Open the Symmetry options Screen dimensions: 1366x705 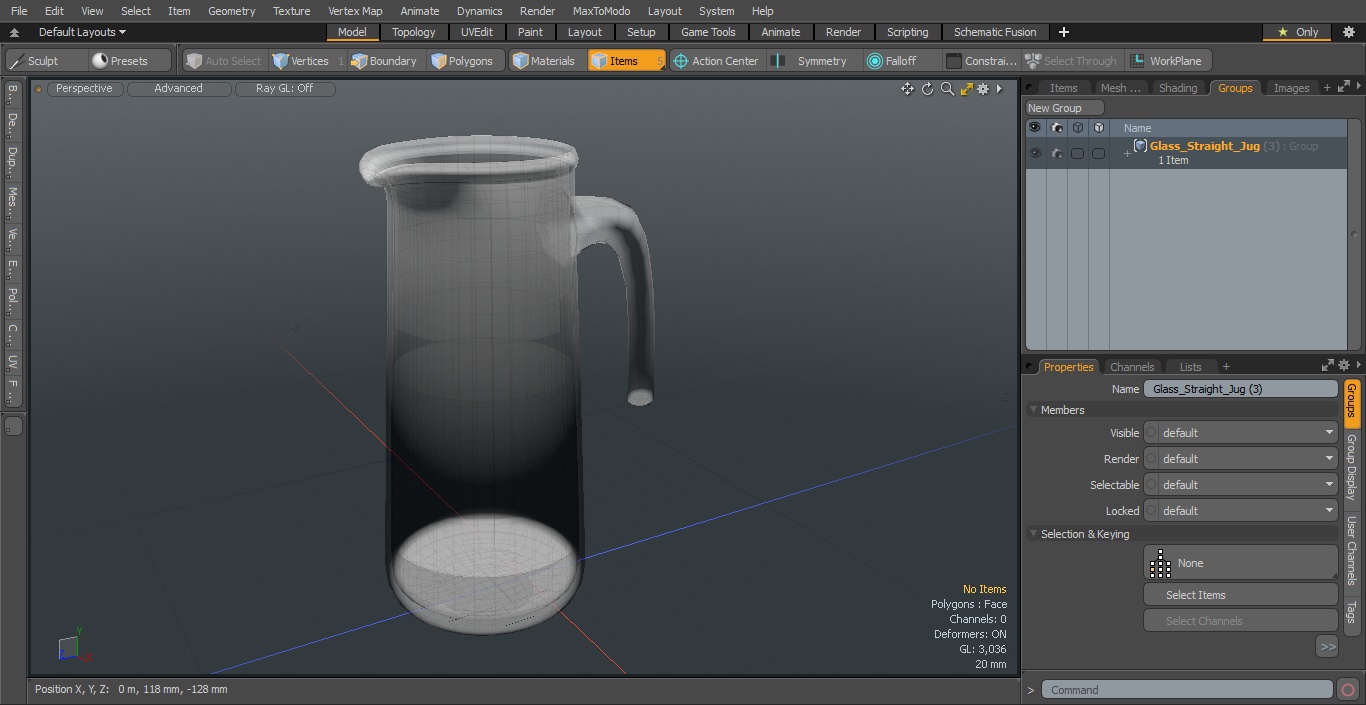[x=813, y=61]
